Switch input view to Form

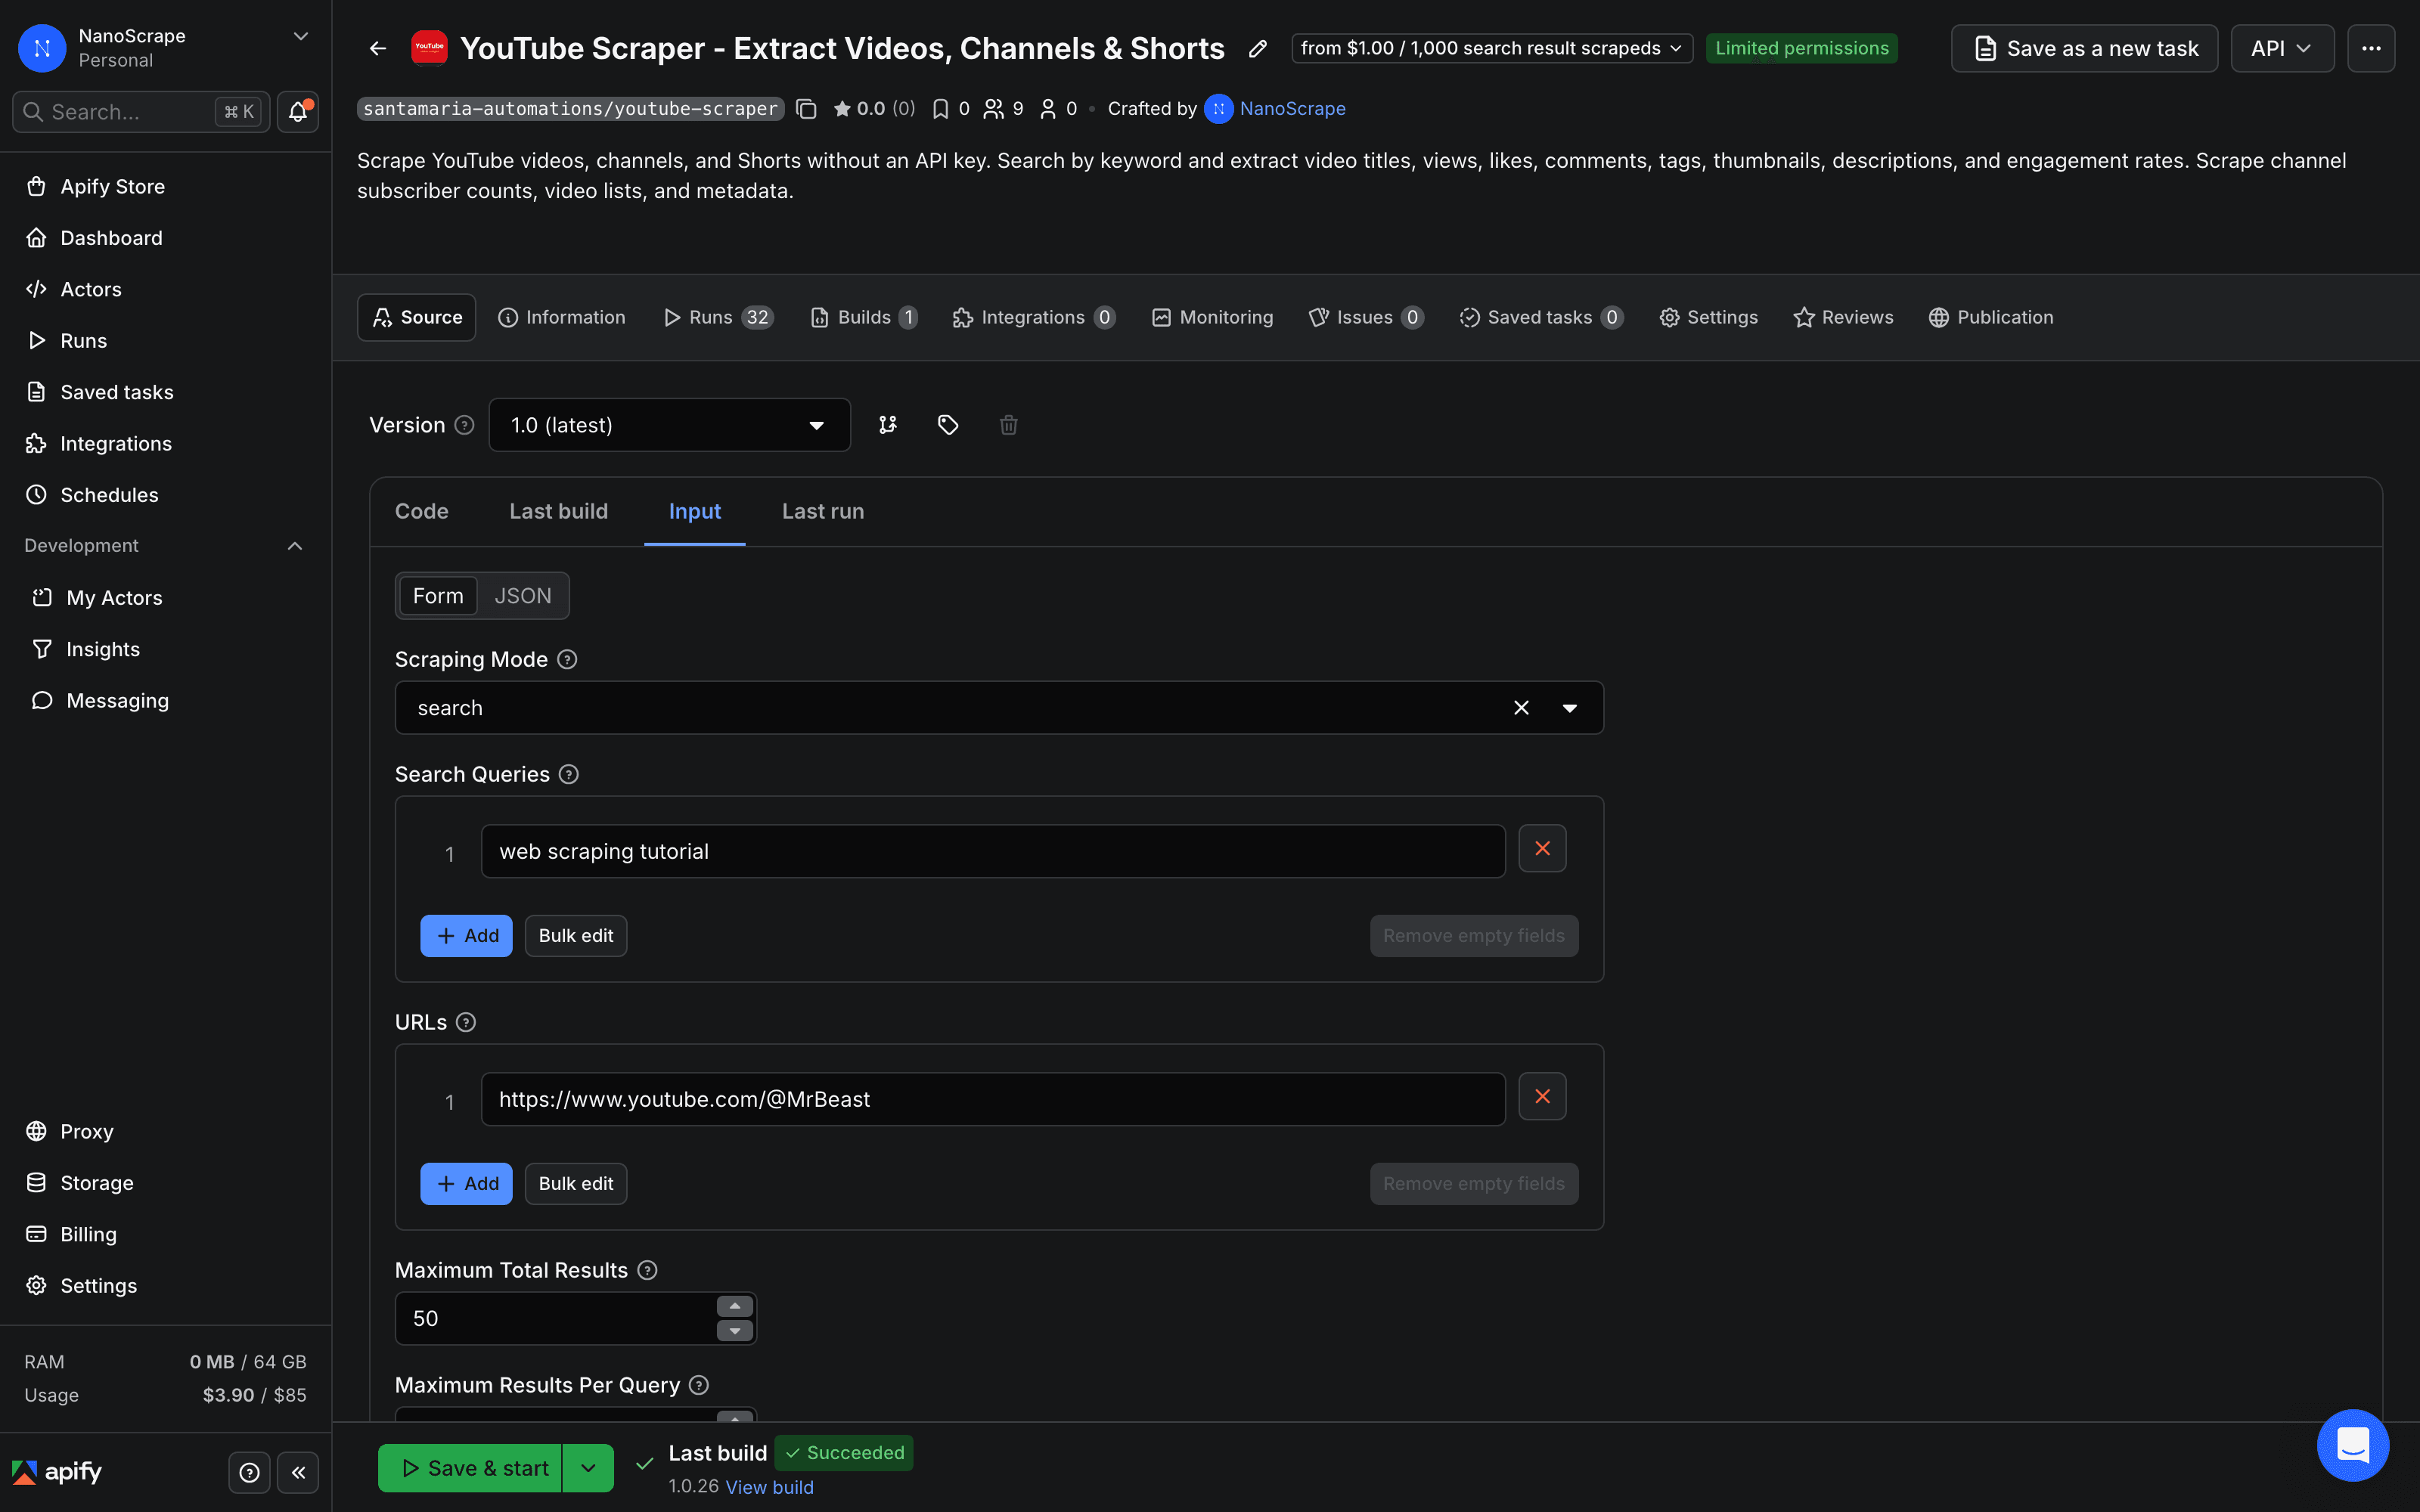[x=438, y=596]
